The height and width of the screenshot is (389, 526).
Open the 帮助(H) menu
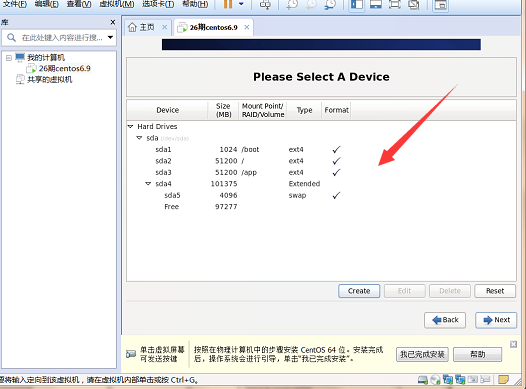click(195, 4)
